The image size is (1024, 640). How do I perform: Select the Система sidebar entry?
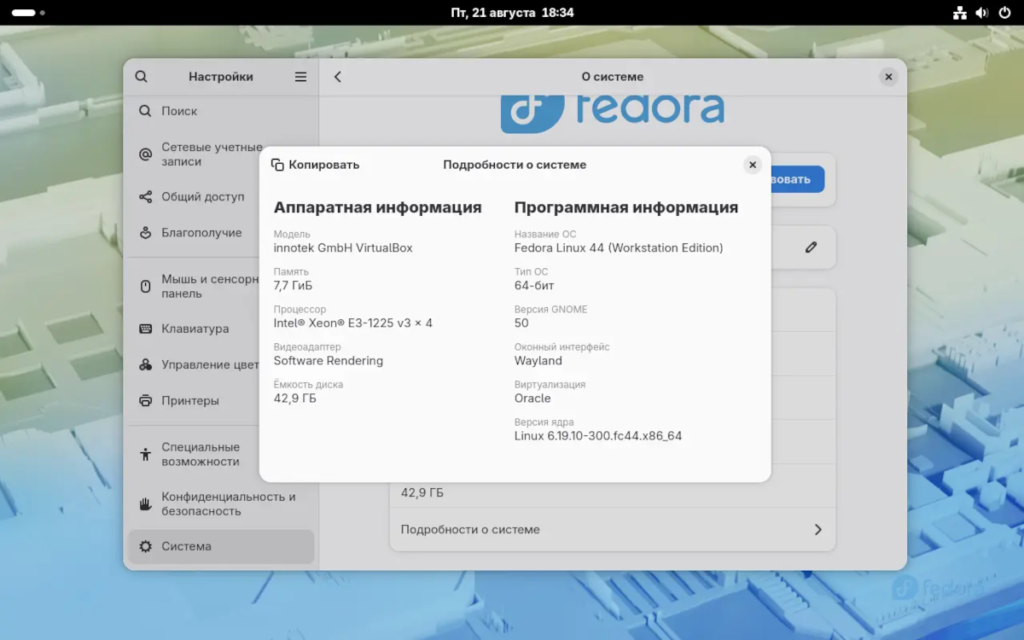point(221,546)
